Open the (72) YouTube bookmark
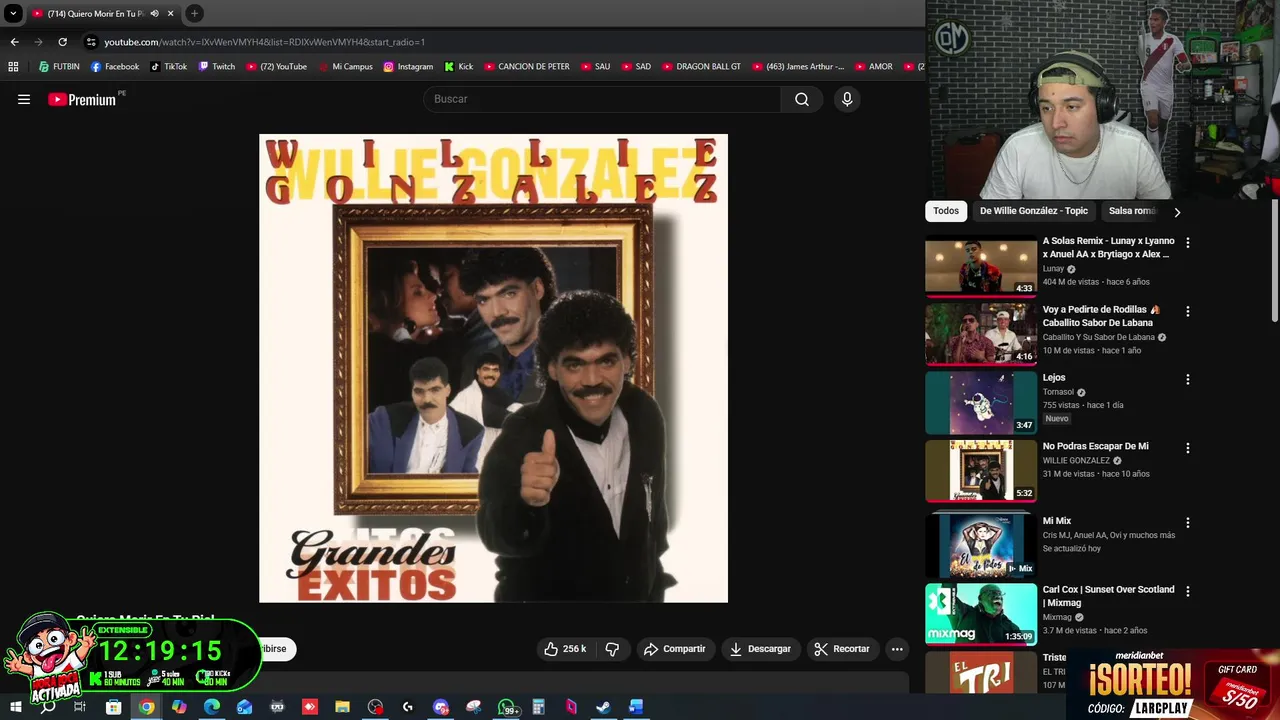This screenshot has width=1280, height=720. click(x=276, y=67)
